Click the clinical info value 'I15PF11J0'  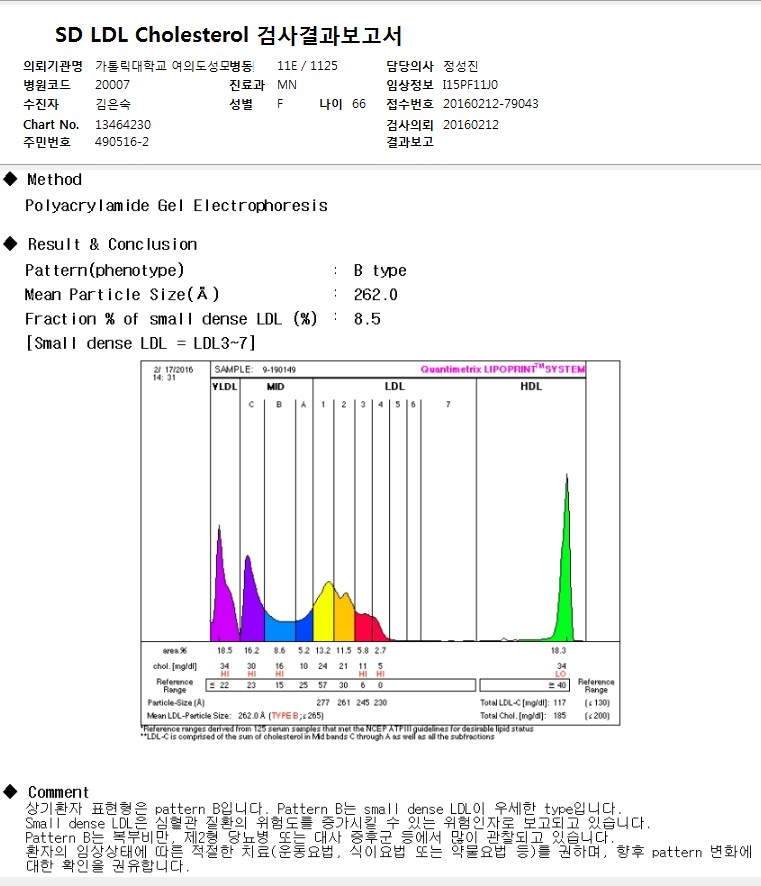pos(470,85)
